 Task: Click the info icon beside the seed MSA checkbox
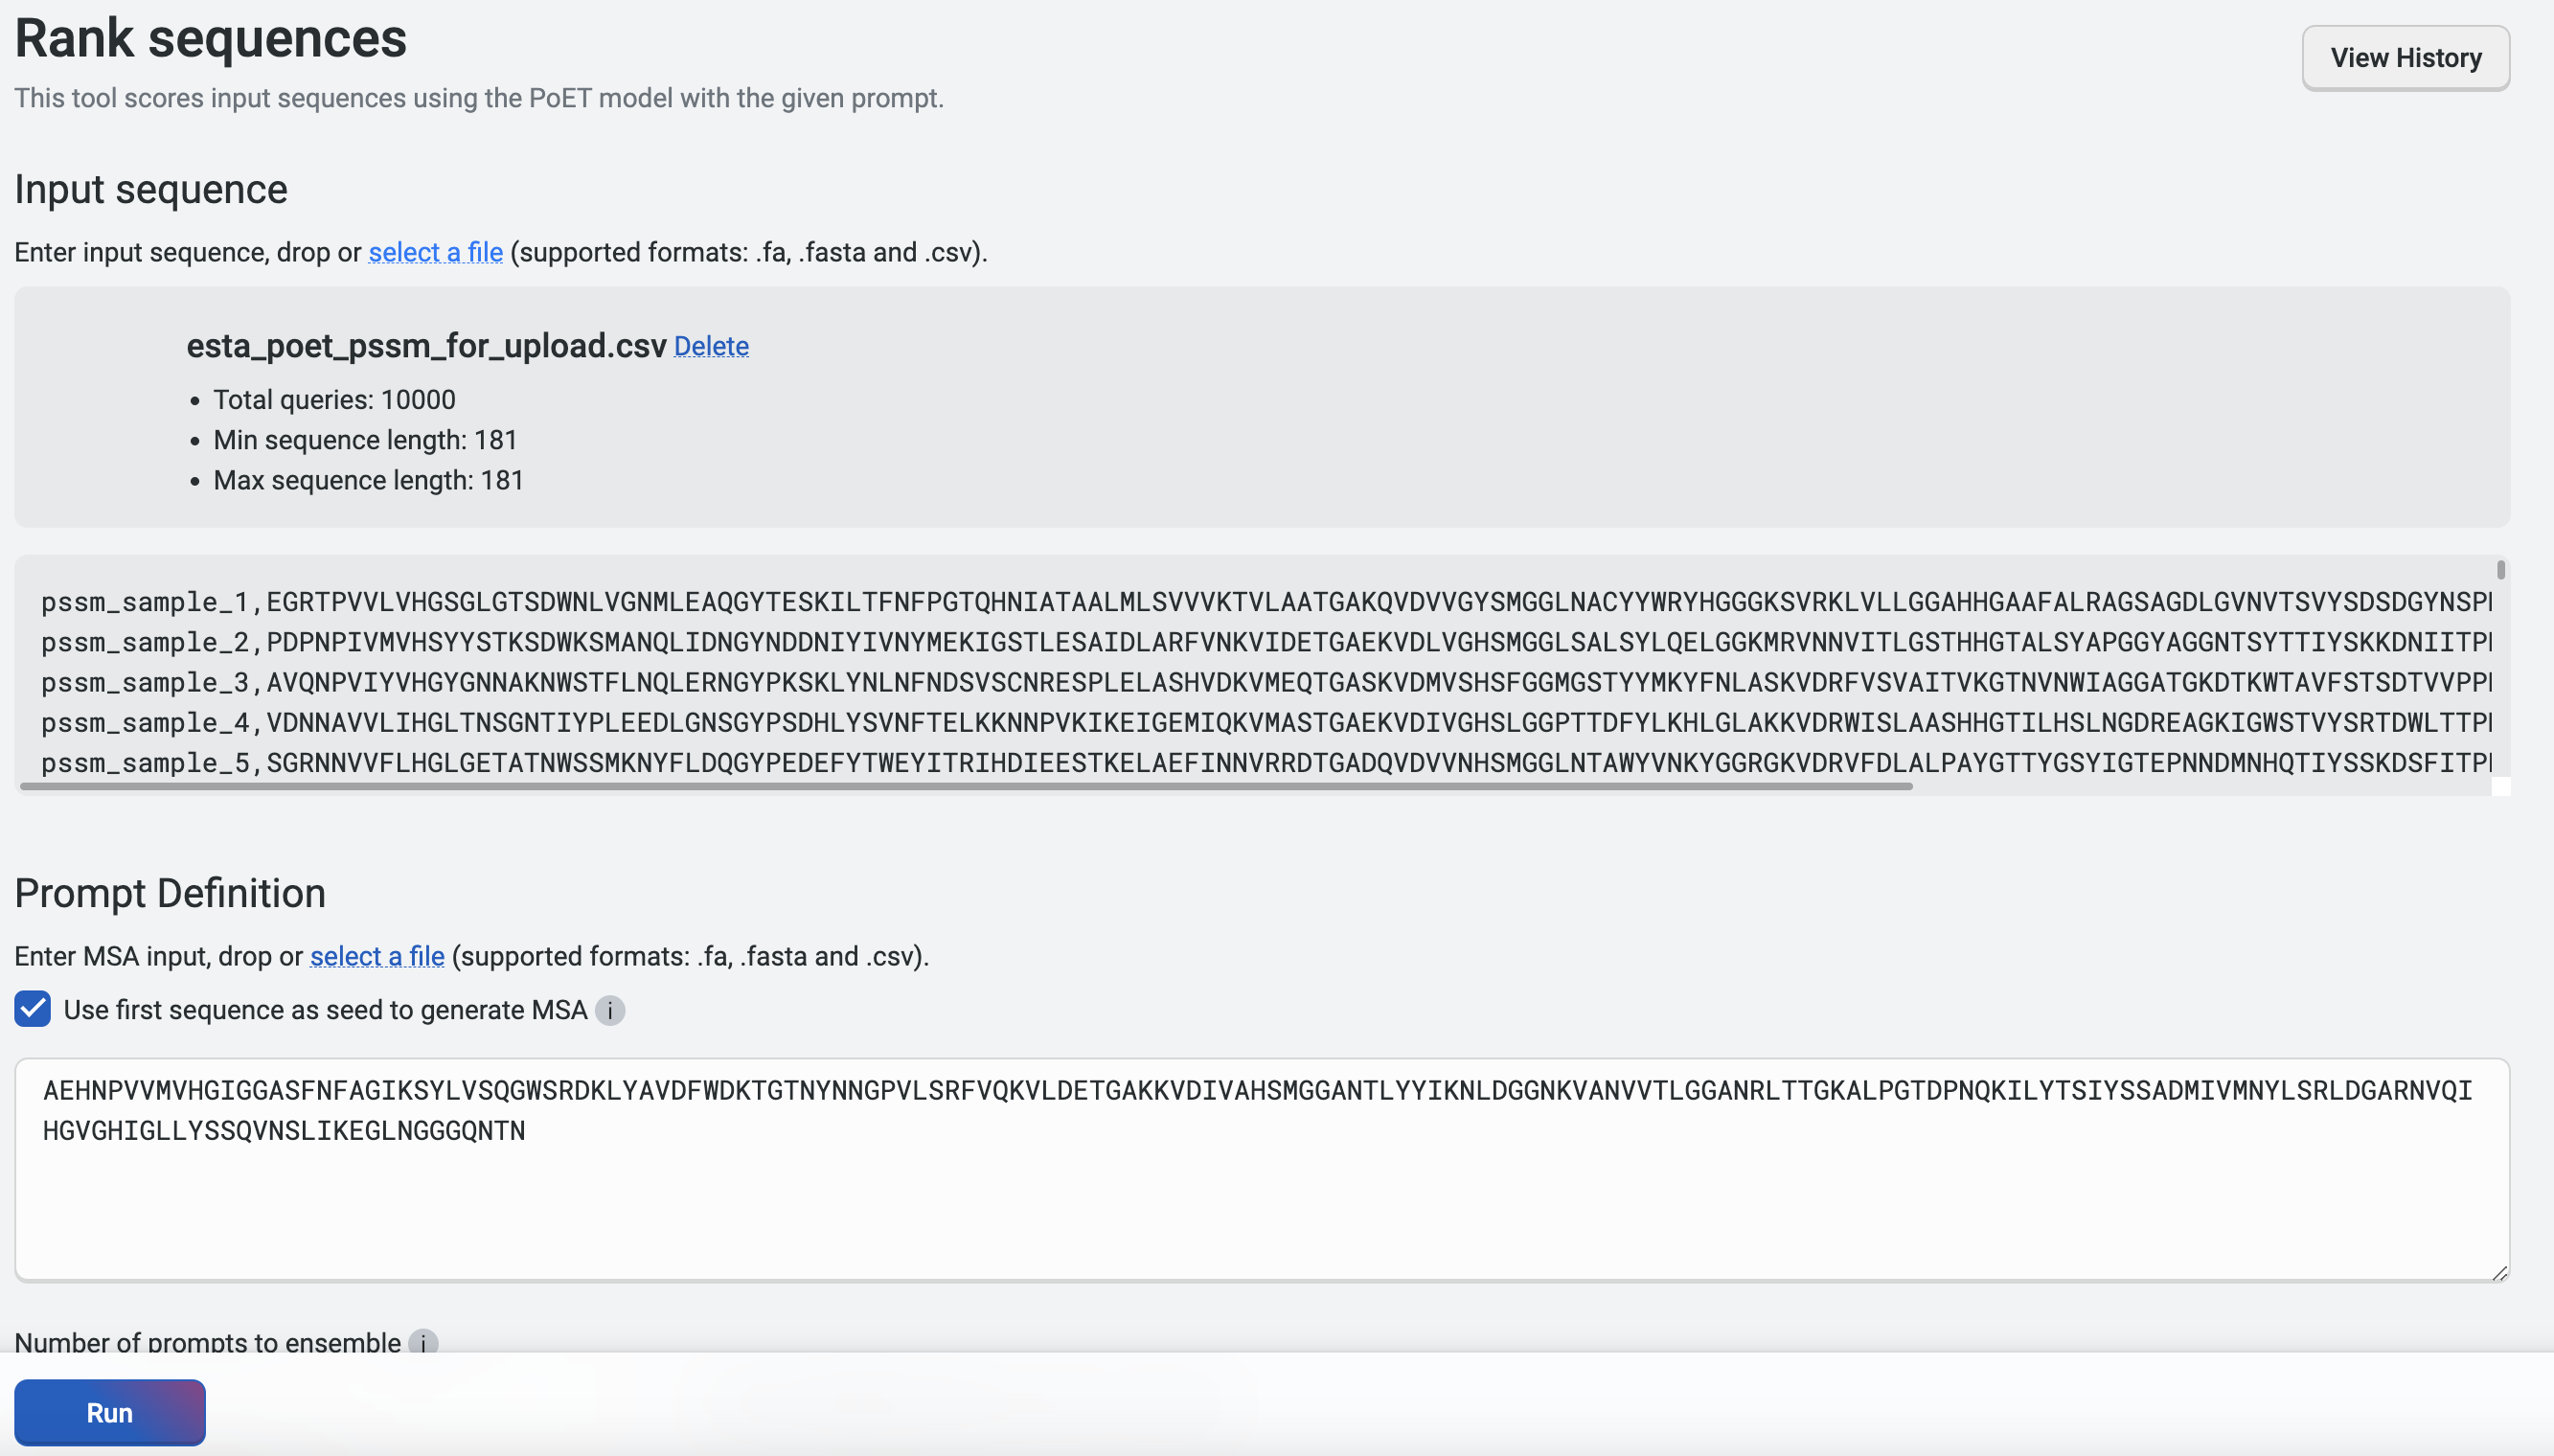click(609, 1011)
